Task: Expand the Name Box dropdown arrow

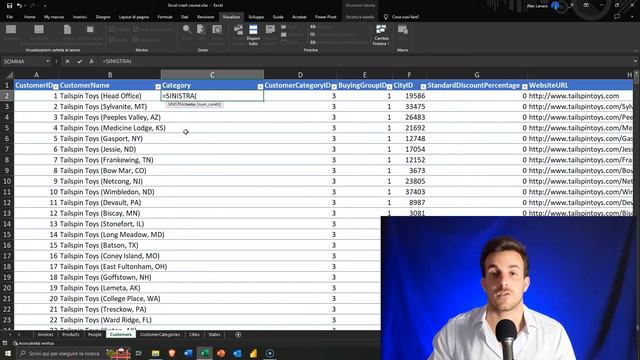Action: pyautogui.click(x=48, y=61)
